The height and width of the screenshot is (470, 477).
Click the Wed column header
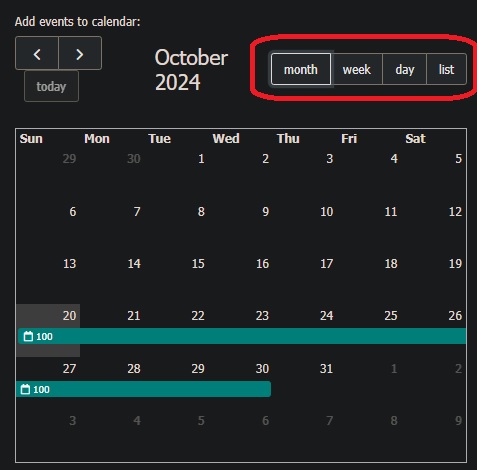coord(226,139)
